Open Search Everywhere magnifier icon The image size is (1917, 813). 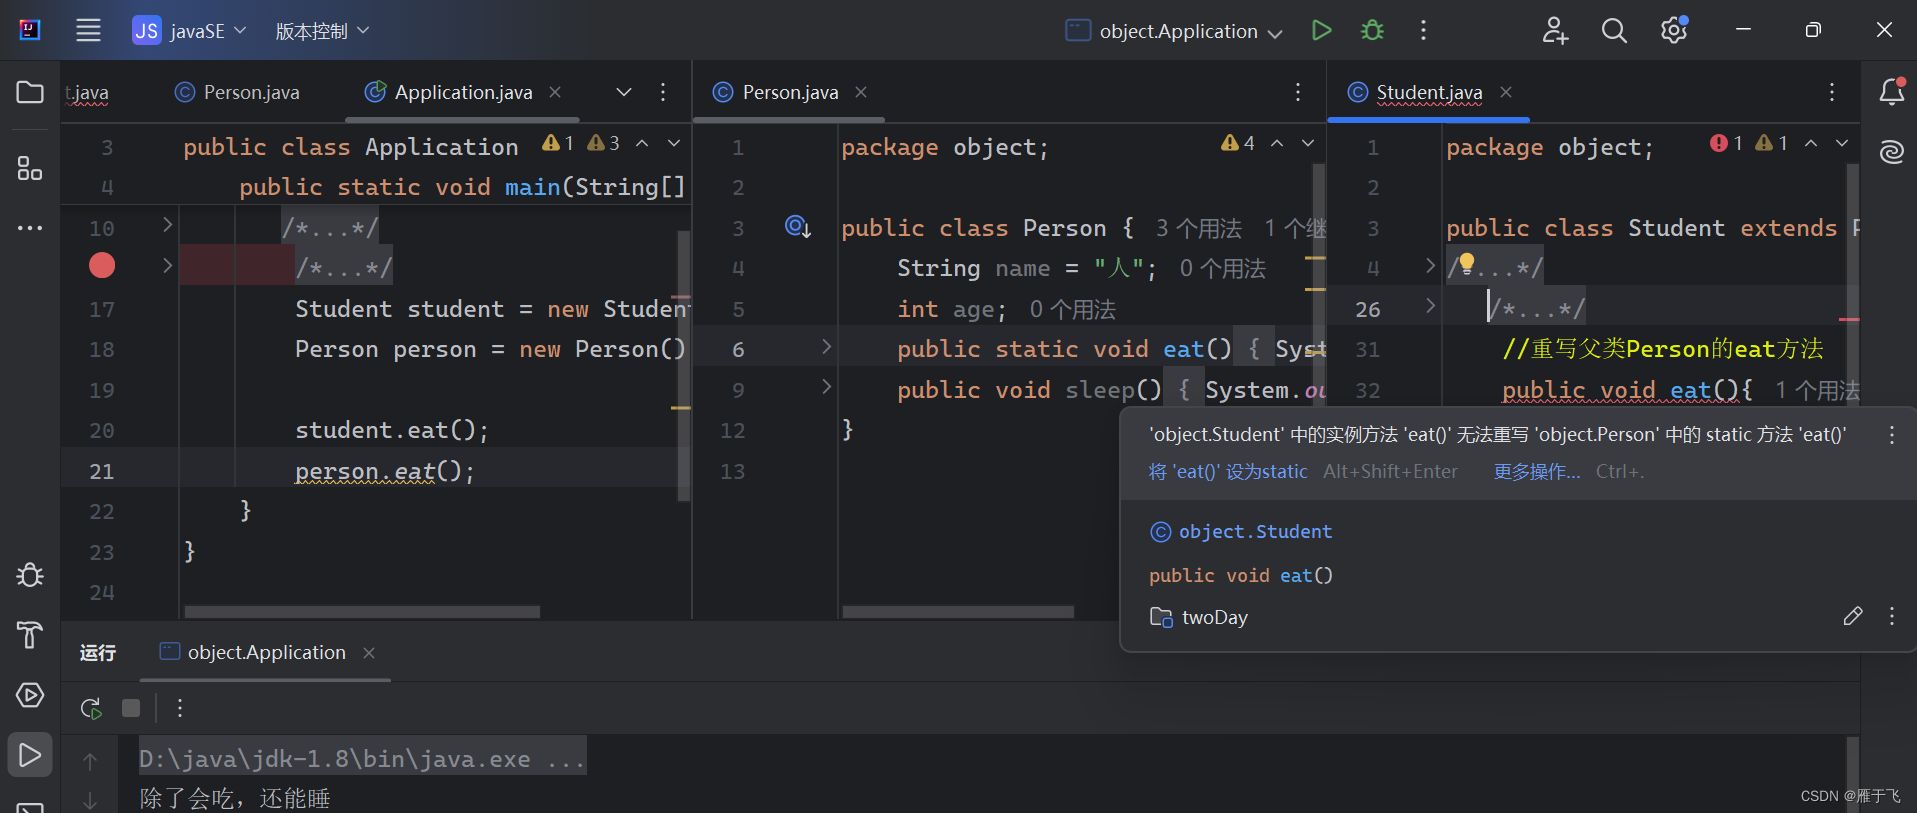1614,30
